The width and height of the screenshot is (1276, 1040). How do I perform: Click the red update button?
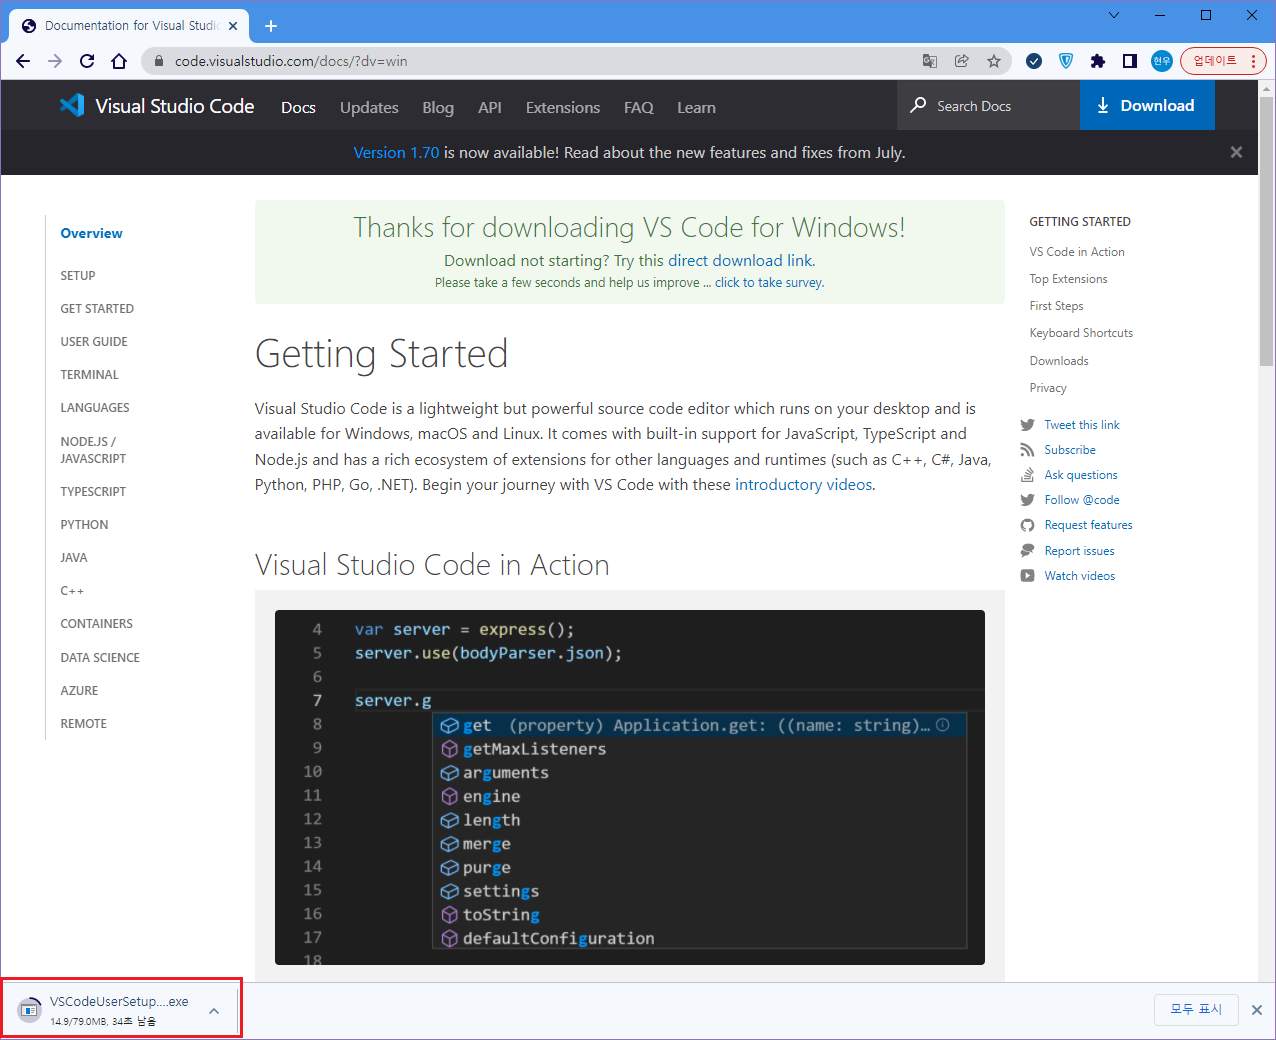coord(1223,61)
